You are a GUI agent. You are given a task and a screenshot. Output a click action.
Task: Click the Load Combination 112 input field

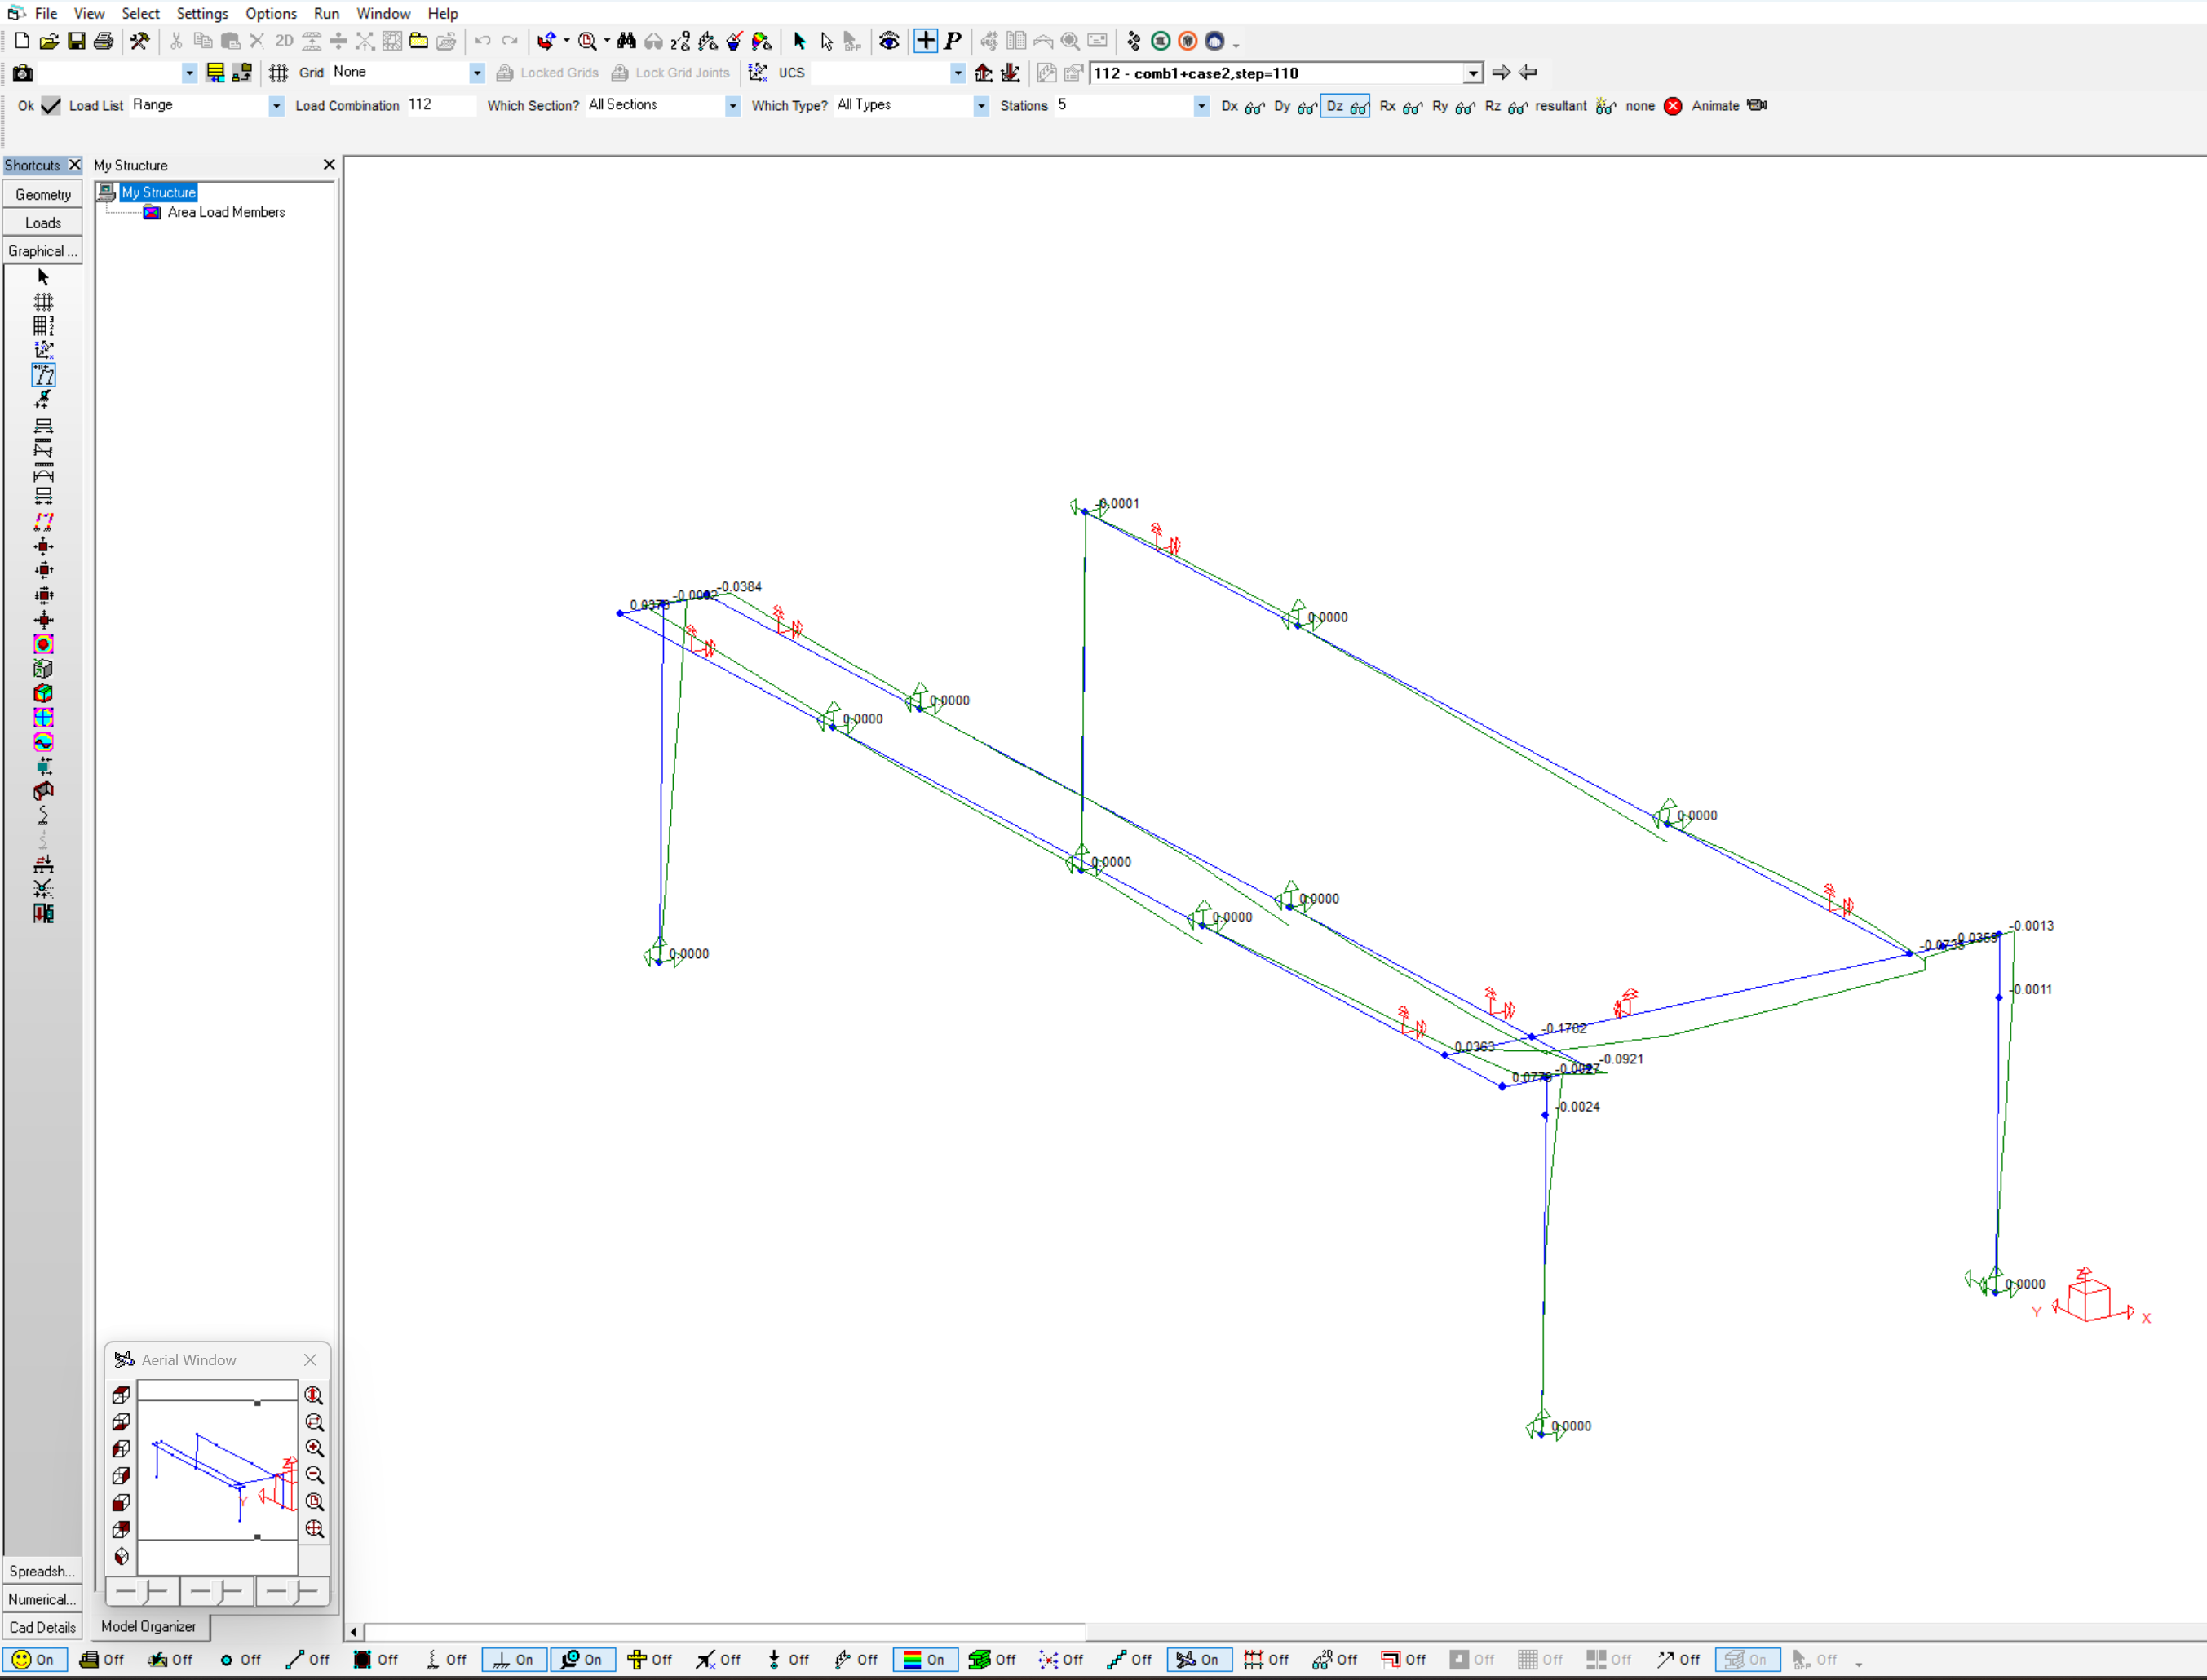(441, 105)
